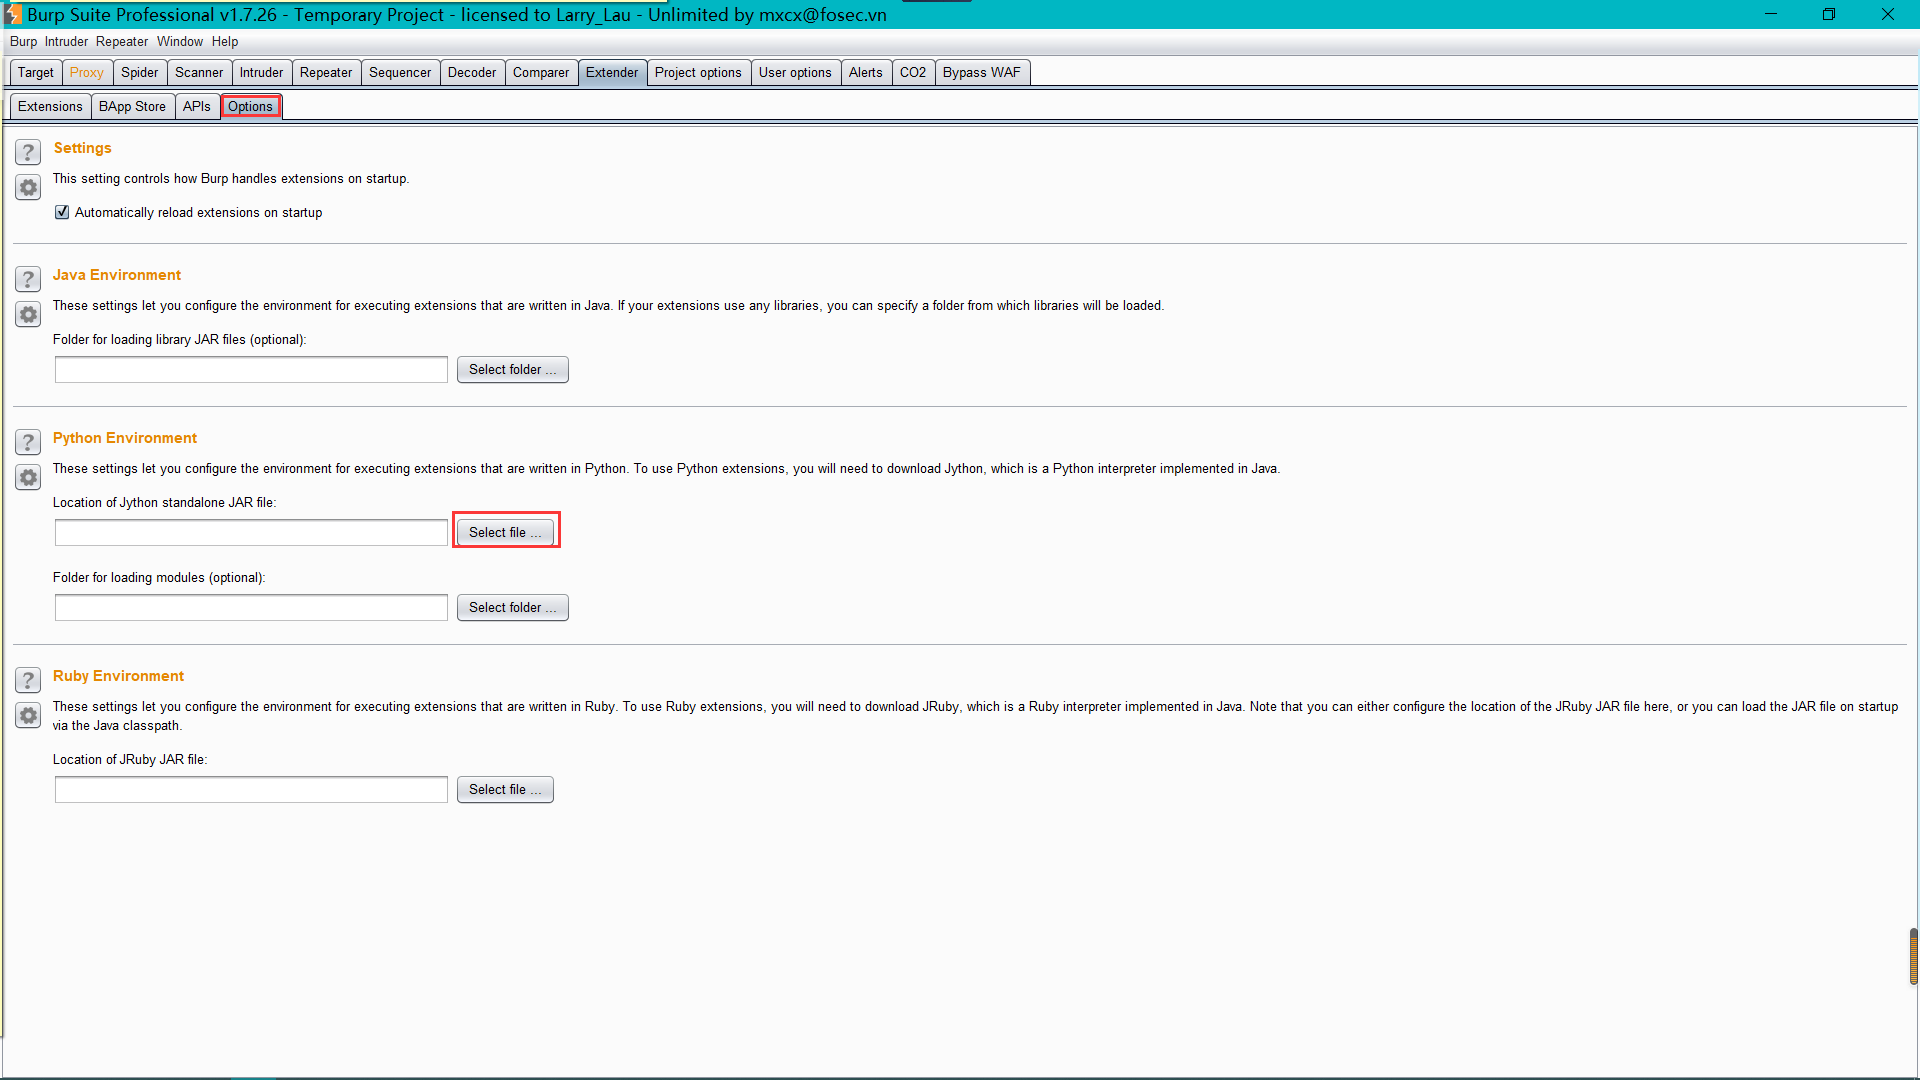Open the Intruder menu in menu bar
Image resolution: width=1920 pixels, height=1080 pixels.
[x=66, y=41]
